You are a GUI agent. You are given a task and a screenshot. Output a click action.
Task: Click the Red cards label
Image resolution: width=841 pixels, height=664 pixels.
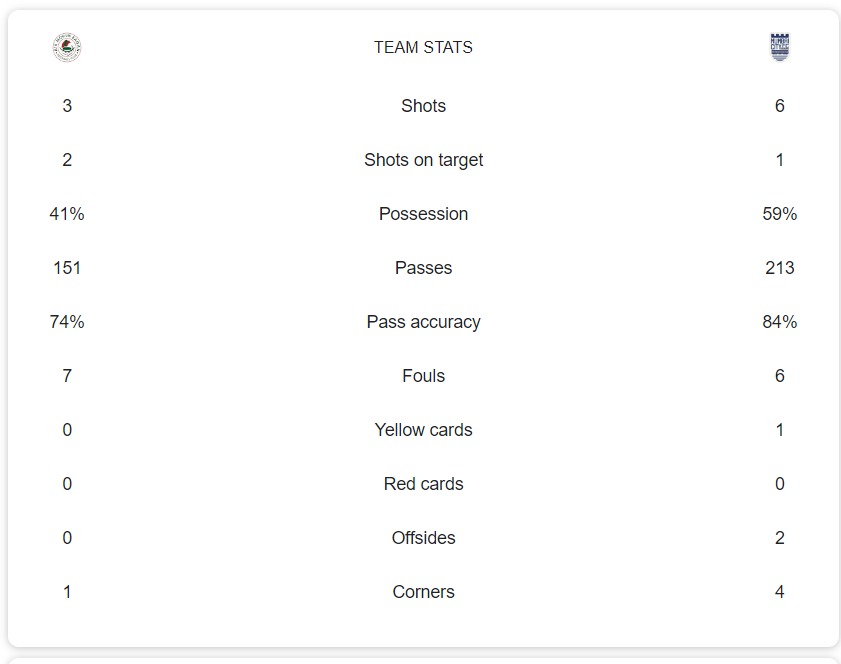coord(423,484)
